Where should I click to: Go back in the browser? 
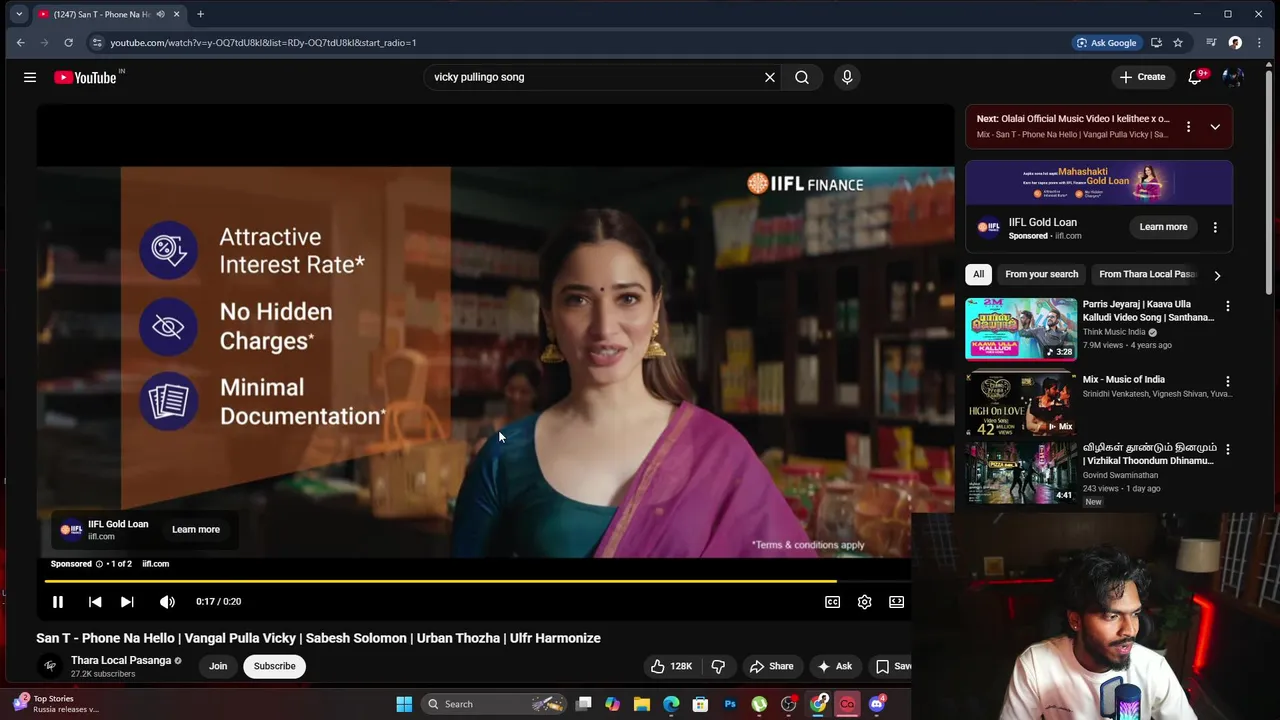point(20,42)
